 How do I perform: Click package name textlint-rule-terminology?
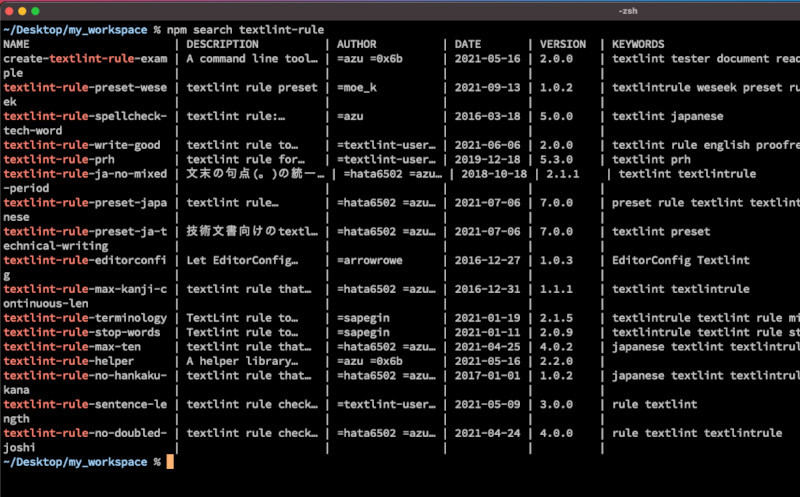tap(85, 318)
